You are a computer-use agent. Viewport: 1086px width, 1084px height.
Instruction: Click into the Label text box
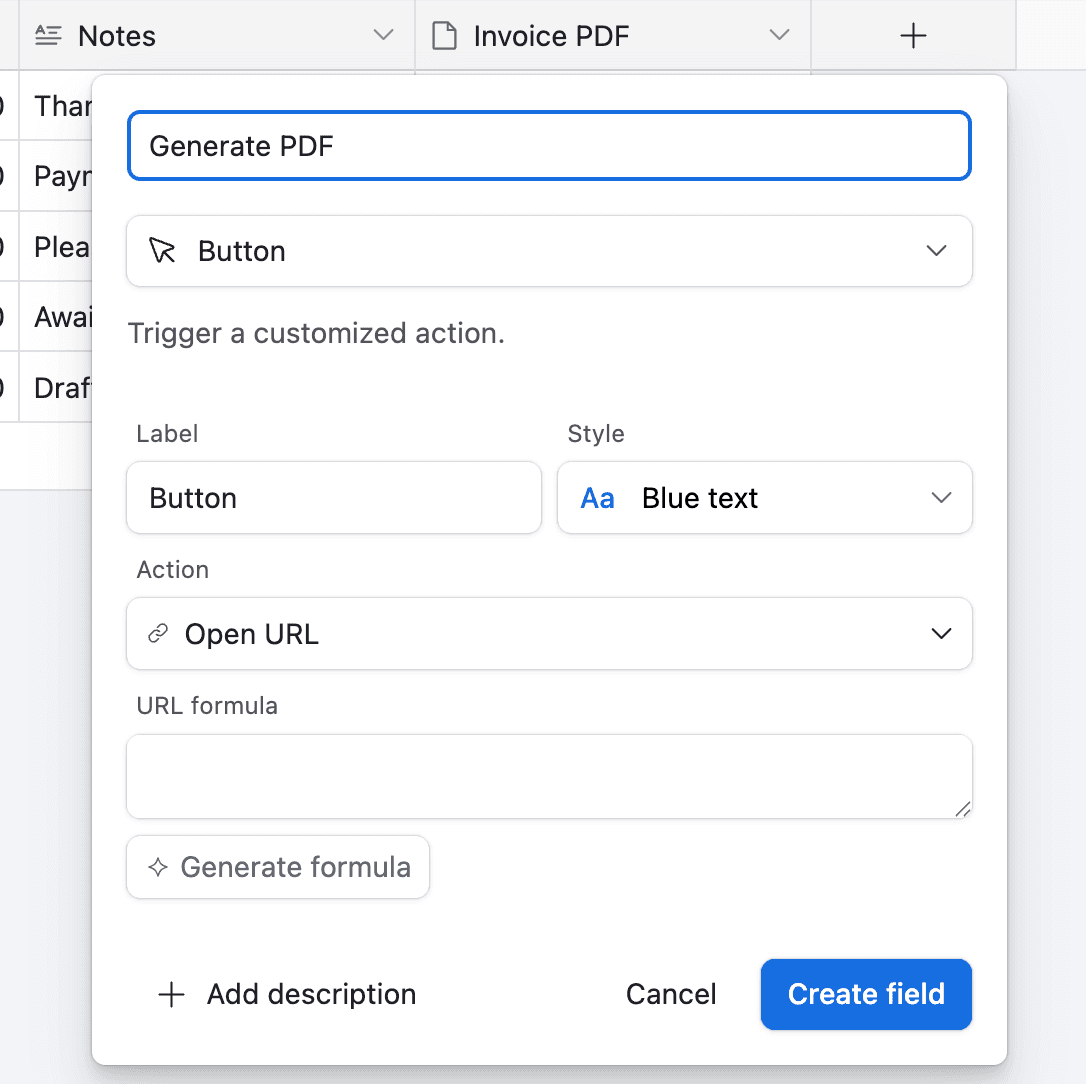coord(333,498)
